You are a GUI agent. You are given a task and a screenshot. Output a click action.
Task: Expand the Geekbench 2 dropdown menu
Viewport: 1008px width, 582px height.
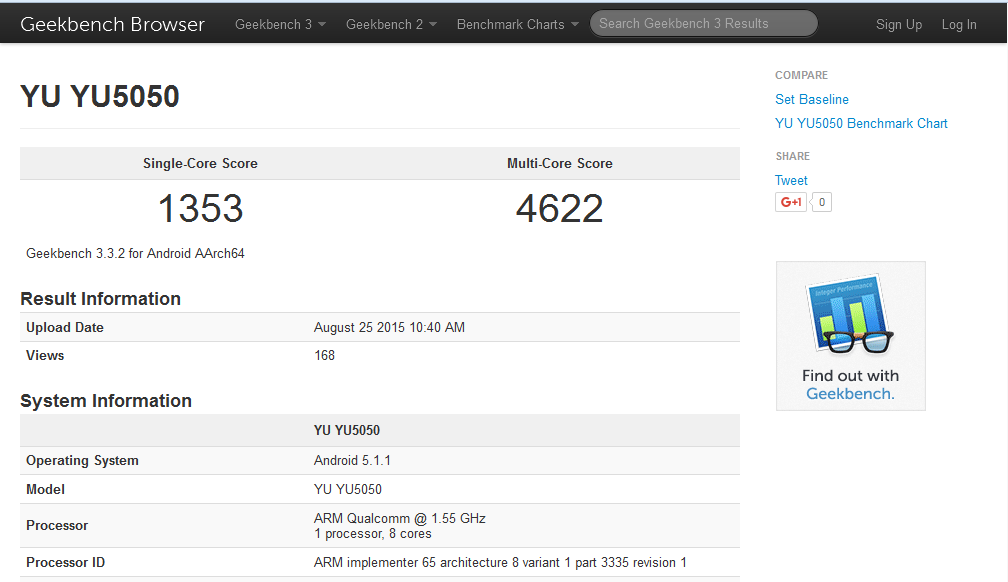(x=391, y=24)
